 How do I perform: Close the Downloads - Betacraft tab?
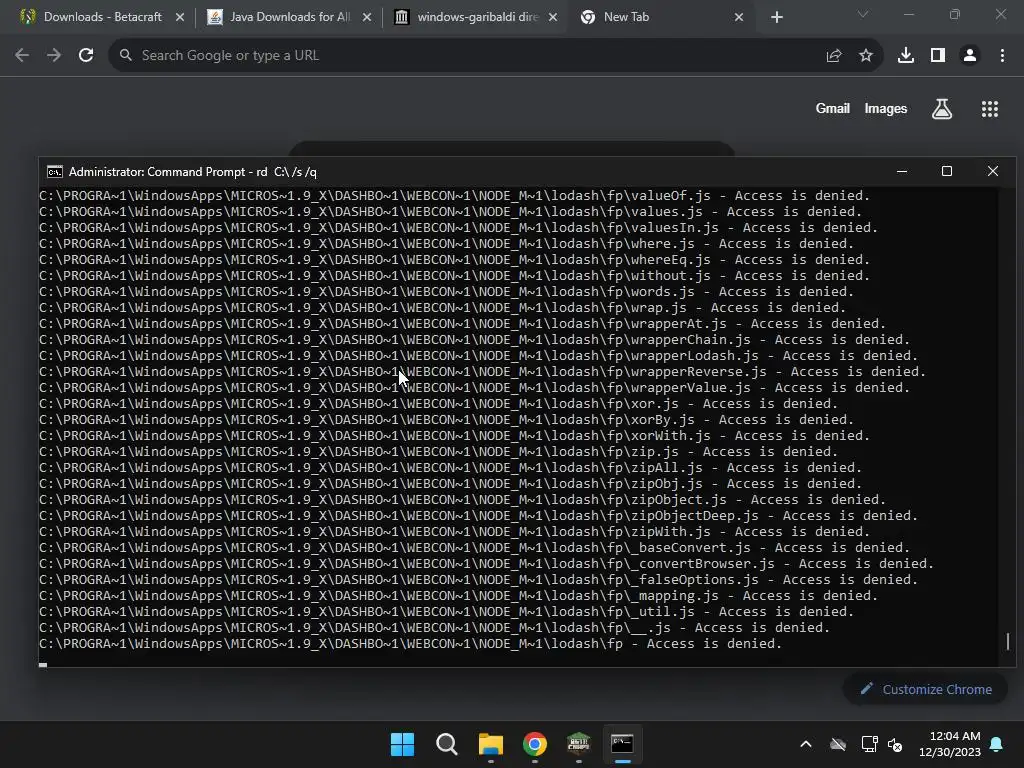pyautogui.click(x=180, y=18)
